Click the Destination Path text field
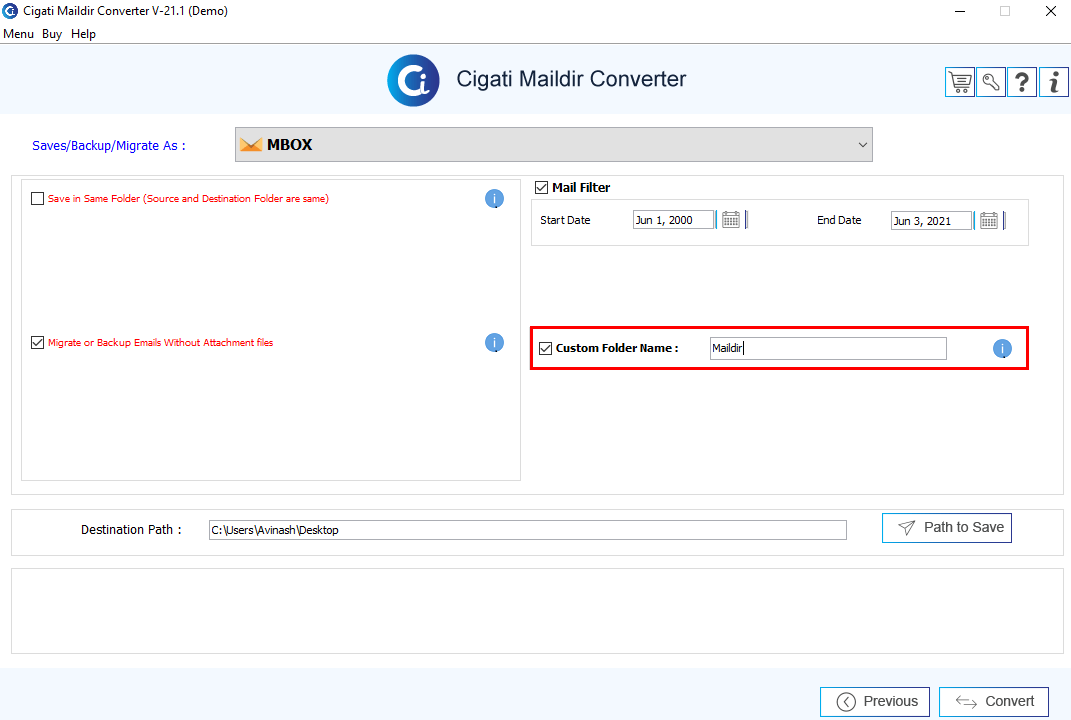This screenshot has height=720, width=1071. (x=527, y=530)
